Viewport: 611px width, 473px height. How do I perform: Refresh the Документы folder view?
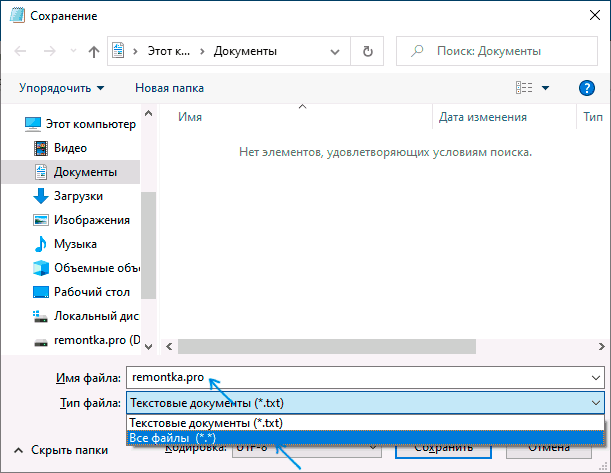click(367, 51)
